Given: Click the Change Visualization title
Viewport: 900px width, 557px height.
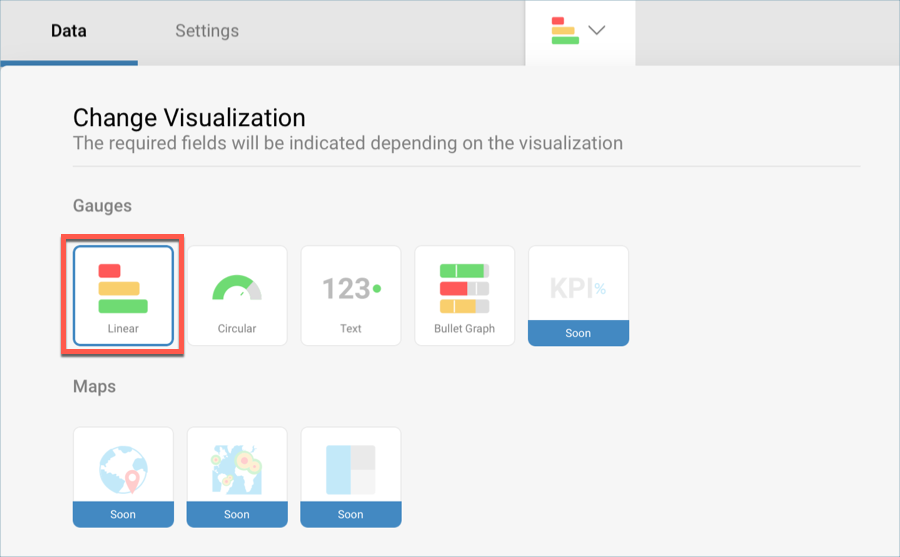Looking at the screenshot, I should click(189, 118).
